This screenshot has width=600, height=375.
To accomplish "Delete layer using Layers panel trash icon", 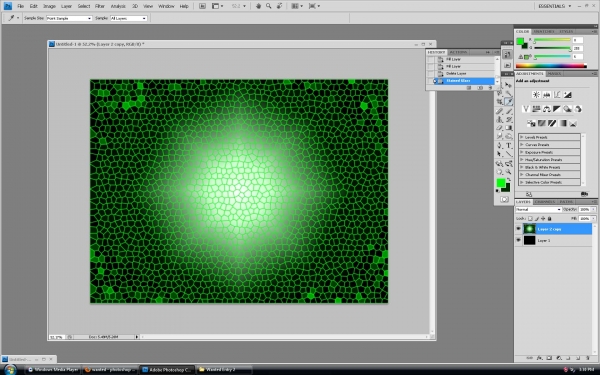I will (588, 358).
